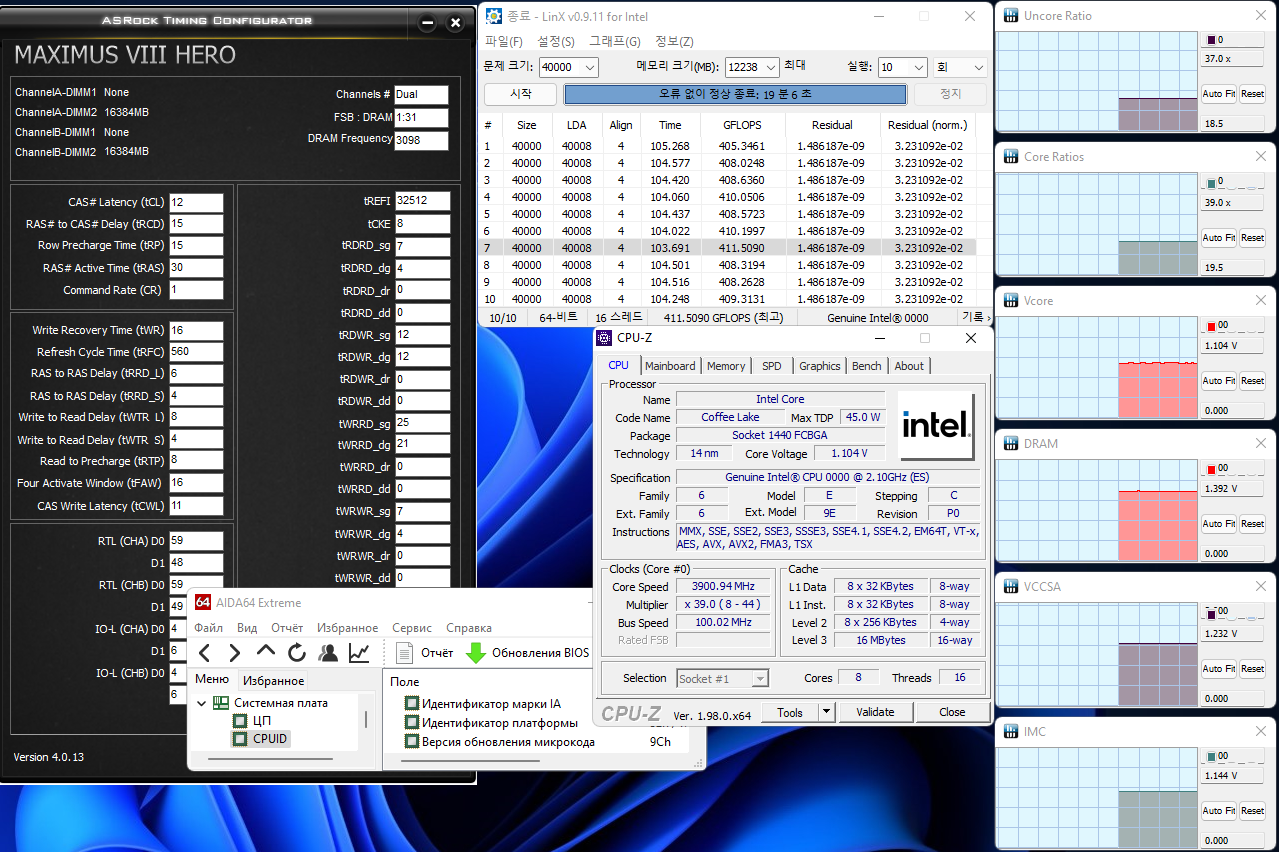Select the CPUID tree item

click(x=270, y=739)
